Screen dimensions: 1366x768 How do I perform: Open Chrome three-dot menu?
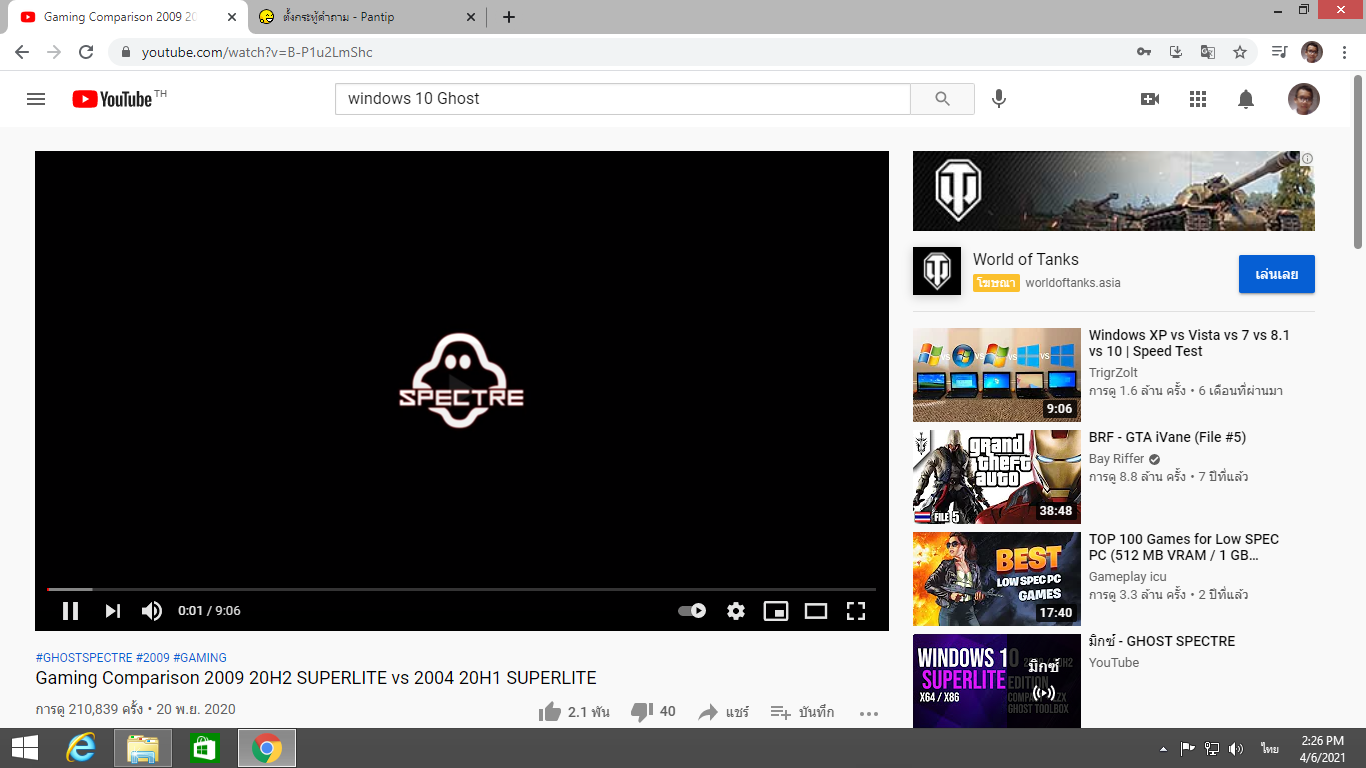click(x=1345, y=52)
